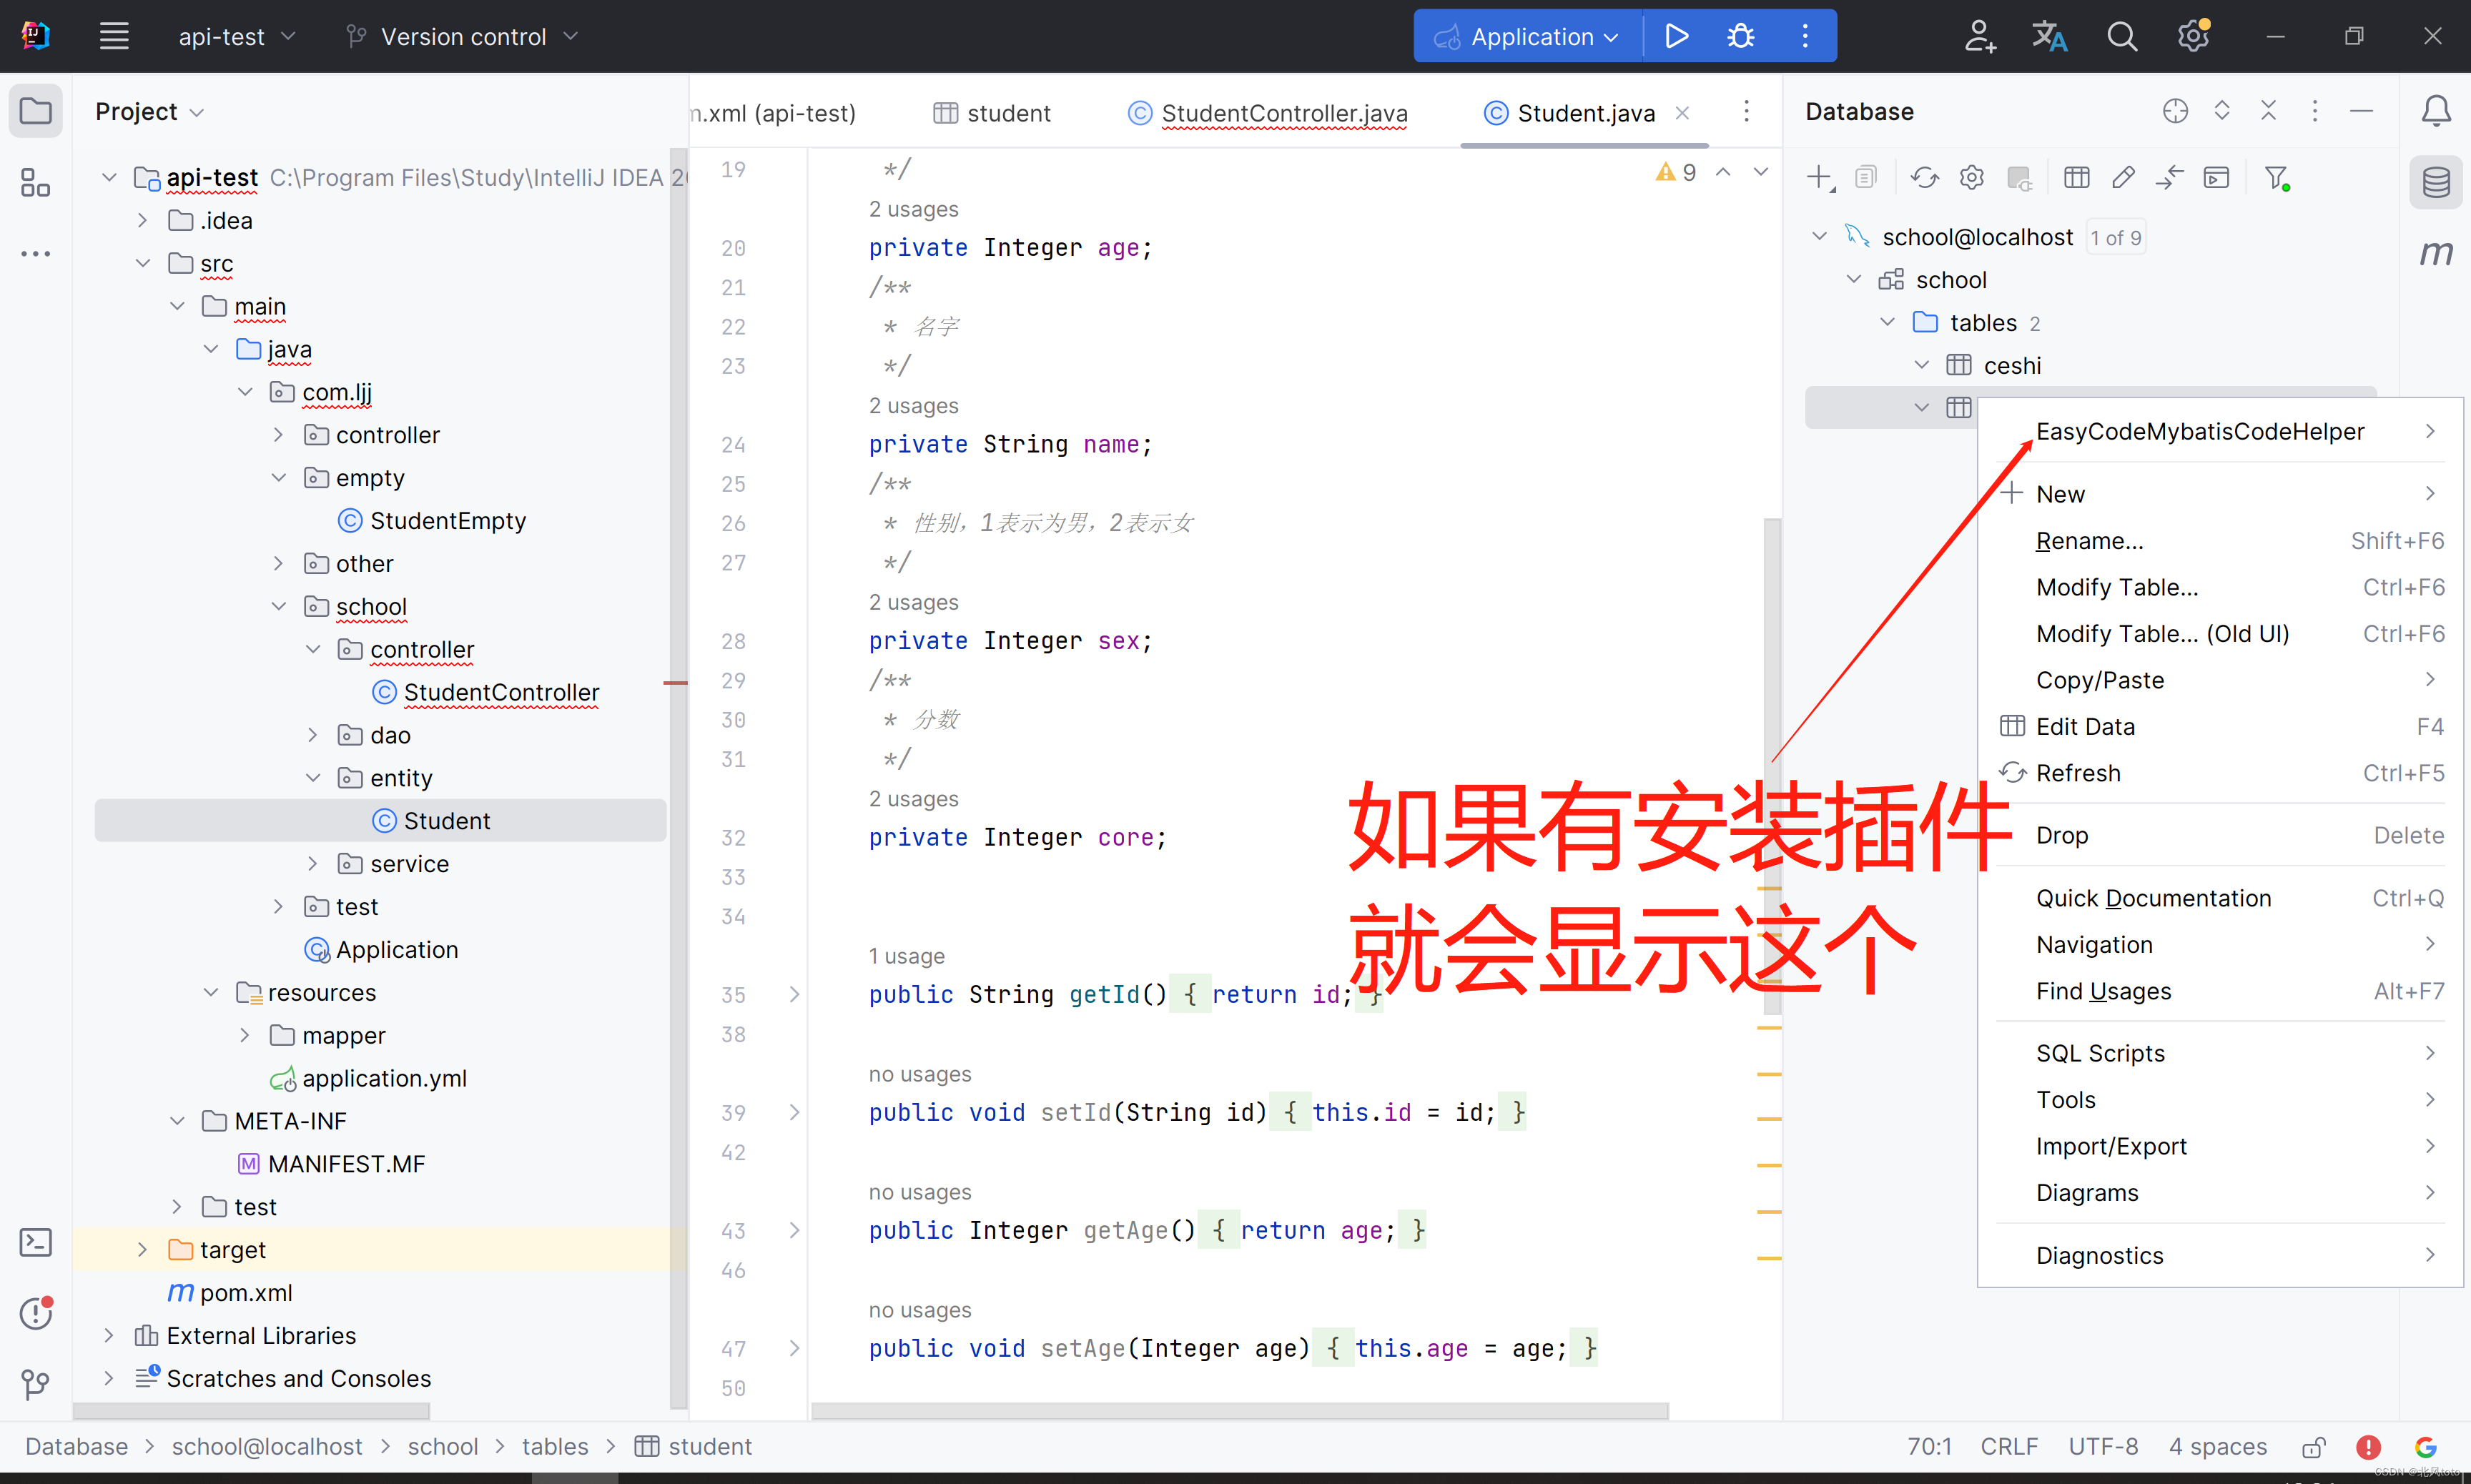Open more run actions menu
Screen dimensions: 2471x1484
[x=1805, y=37]
